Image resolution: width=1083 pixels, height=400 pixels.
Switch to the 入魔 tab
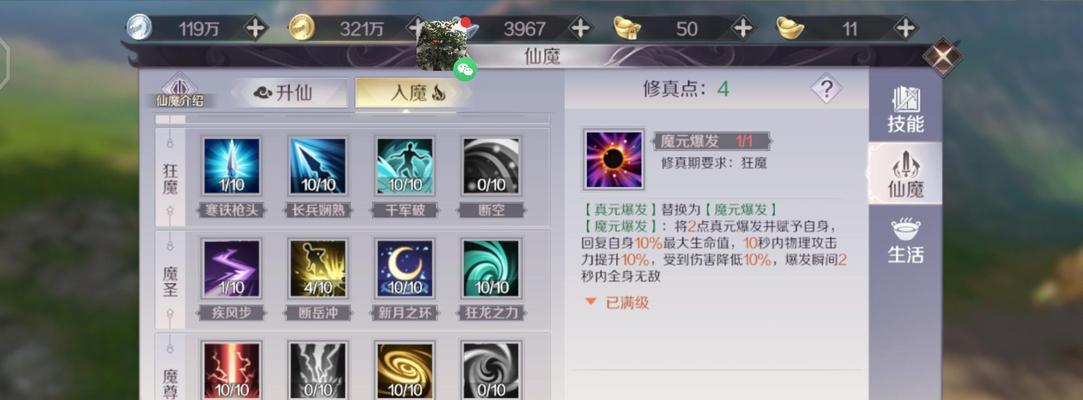click(x=410, y=93)
